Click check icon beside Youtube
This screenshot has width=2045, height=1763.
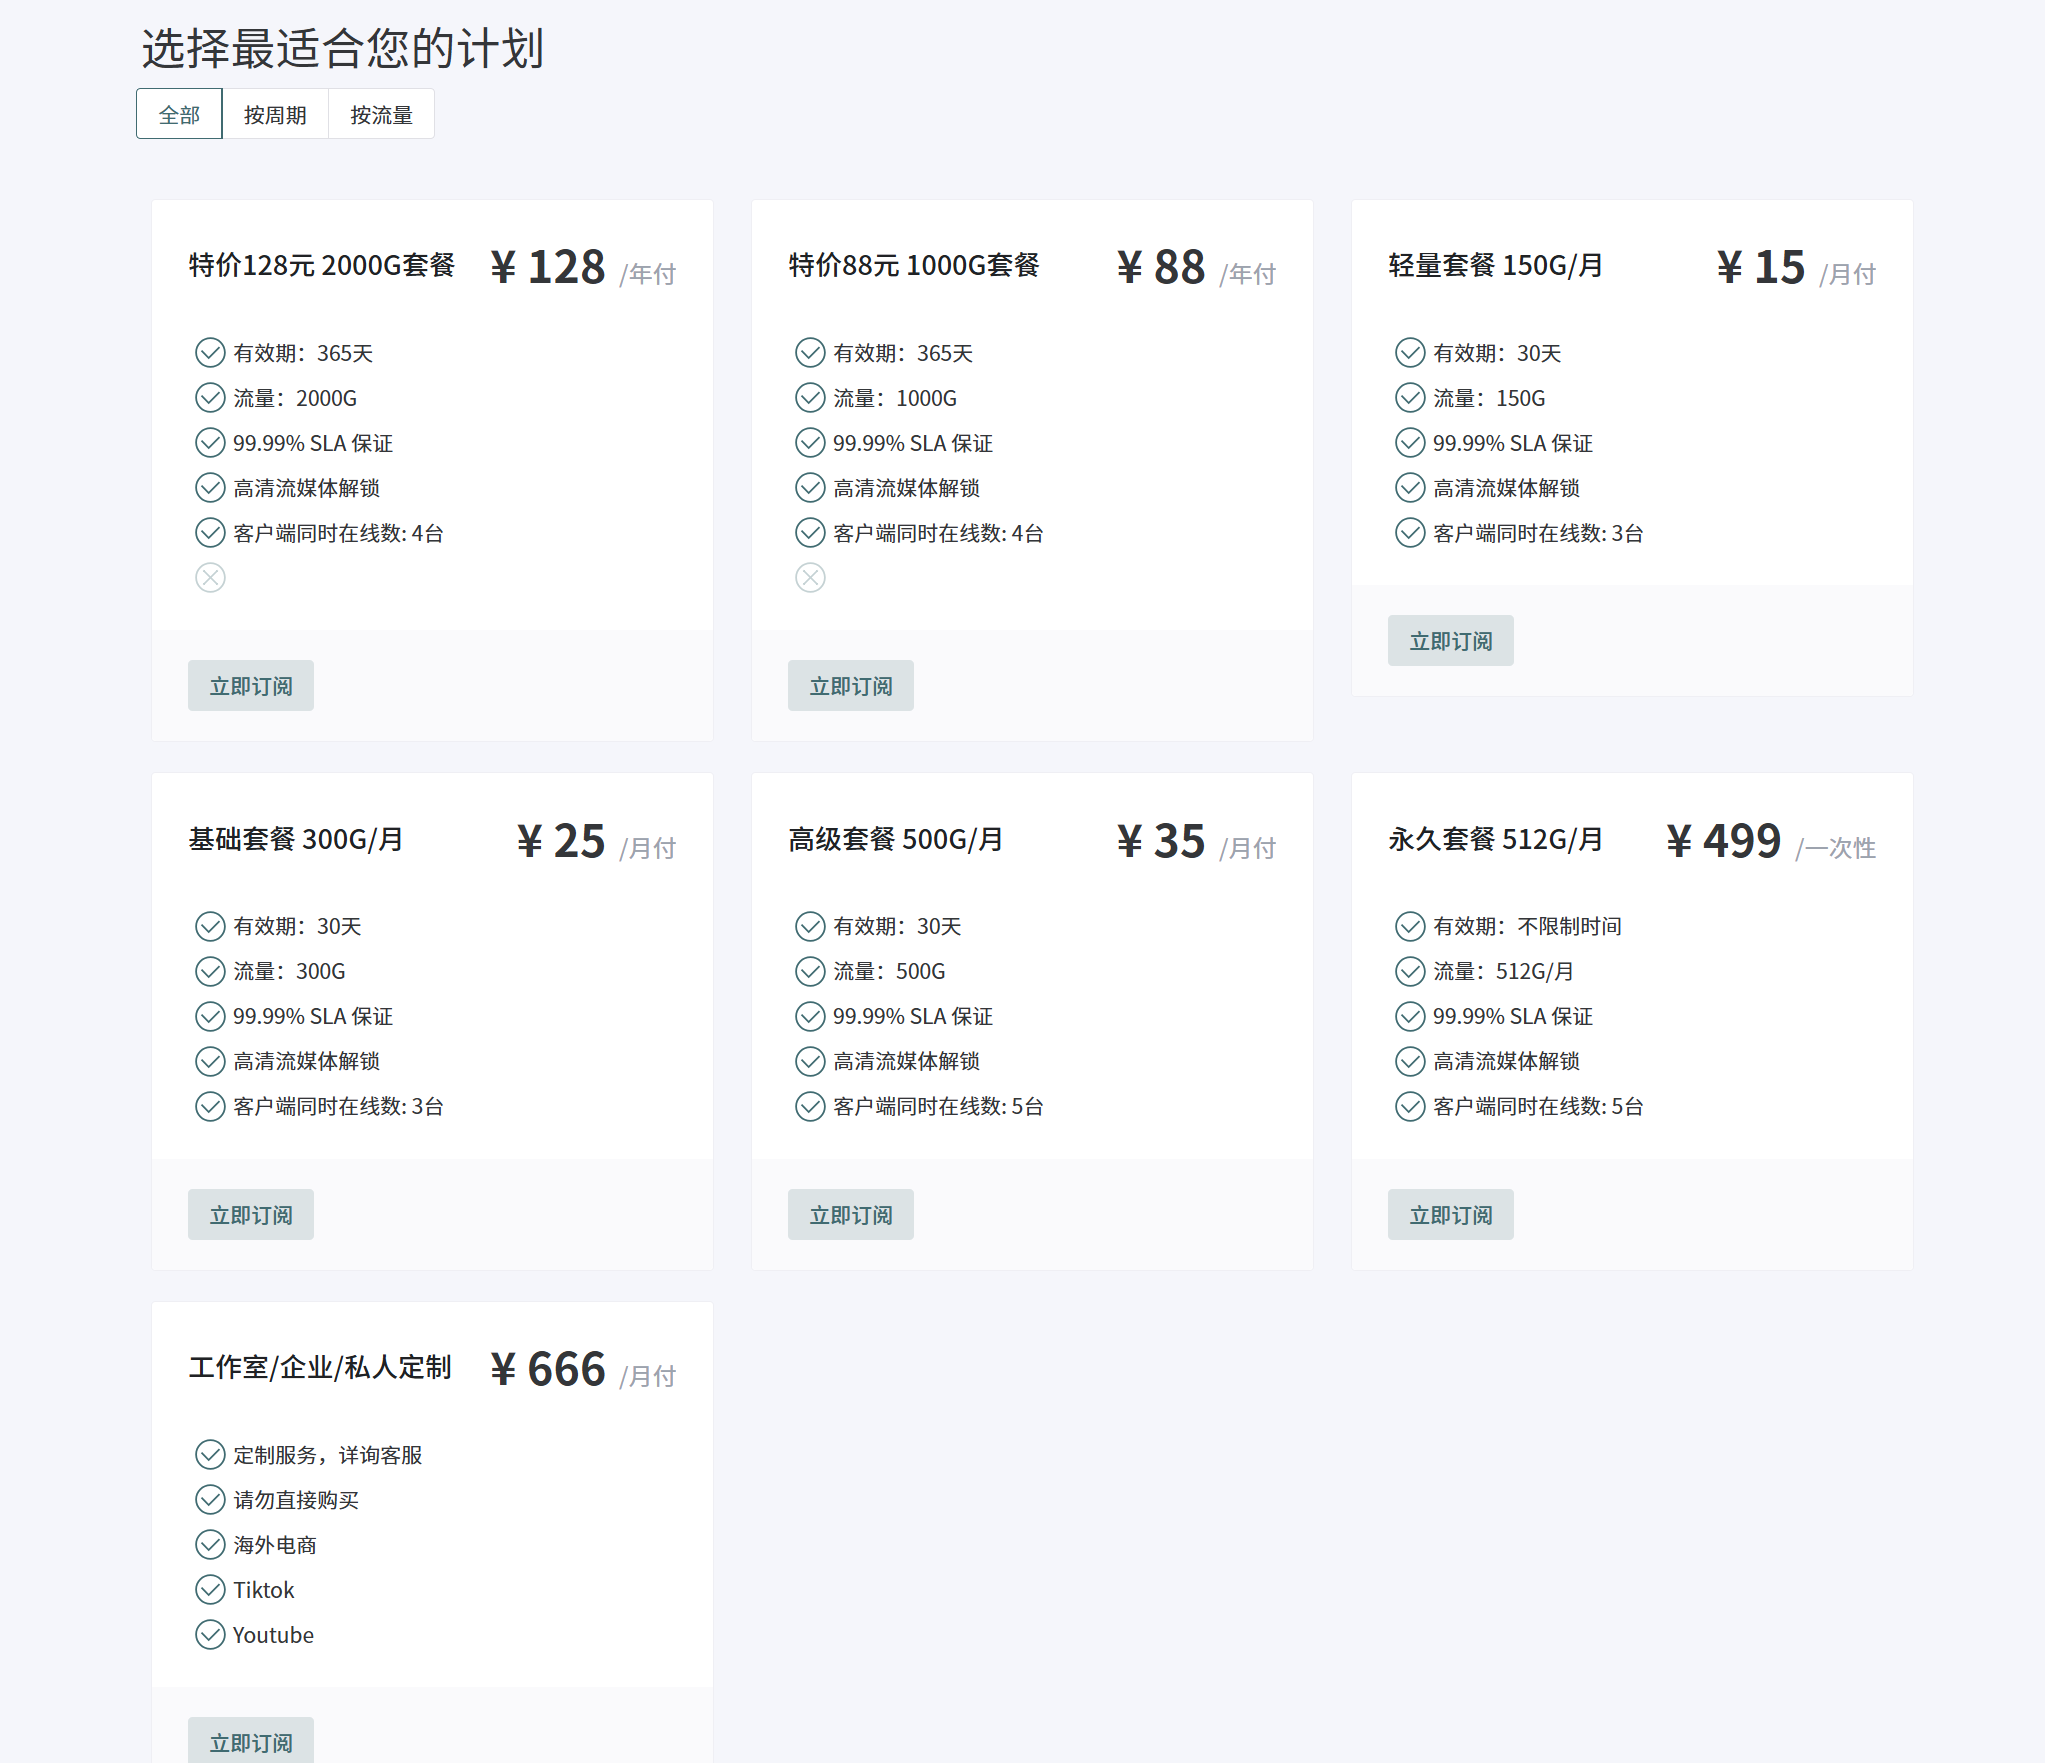(210, 1634)
